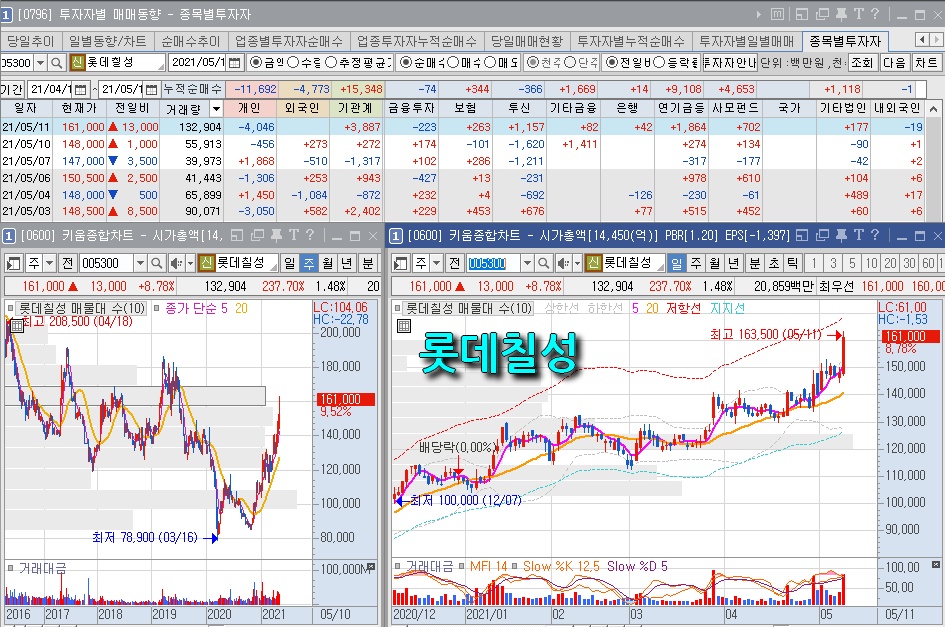Viewport: 945px width, 627px height.
Task: Open the calendar for date 2021/05/1
Action: [x=234, y=63]
